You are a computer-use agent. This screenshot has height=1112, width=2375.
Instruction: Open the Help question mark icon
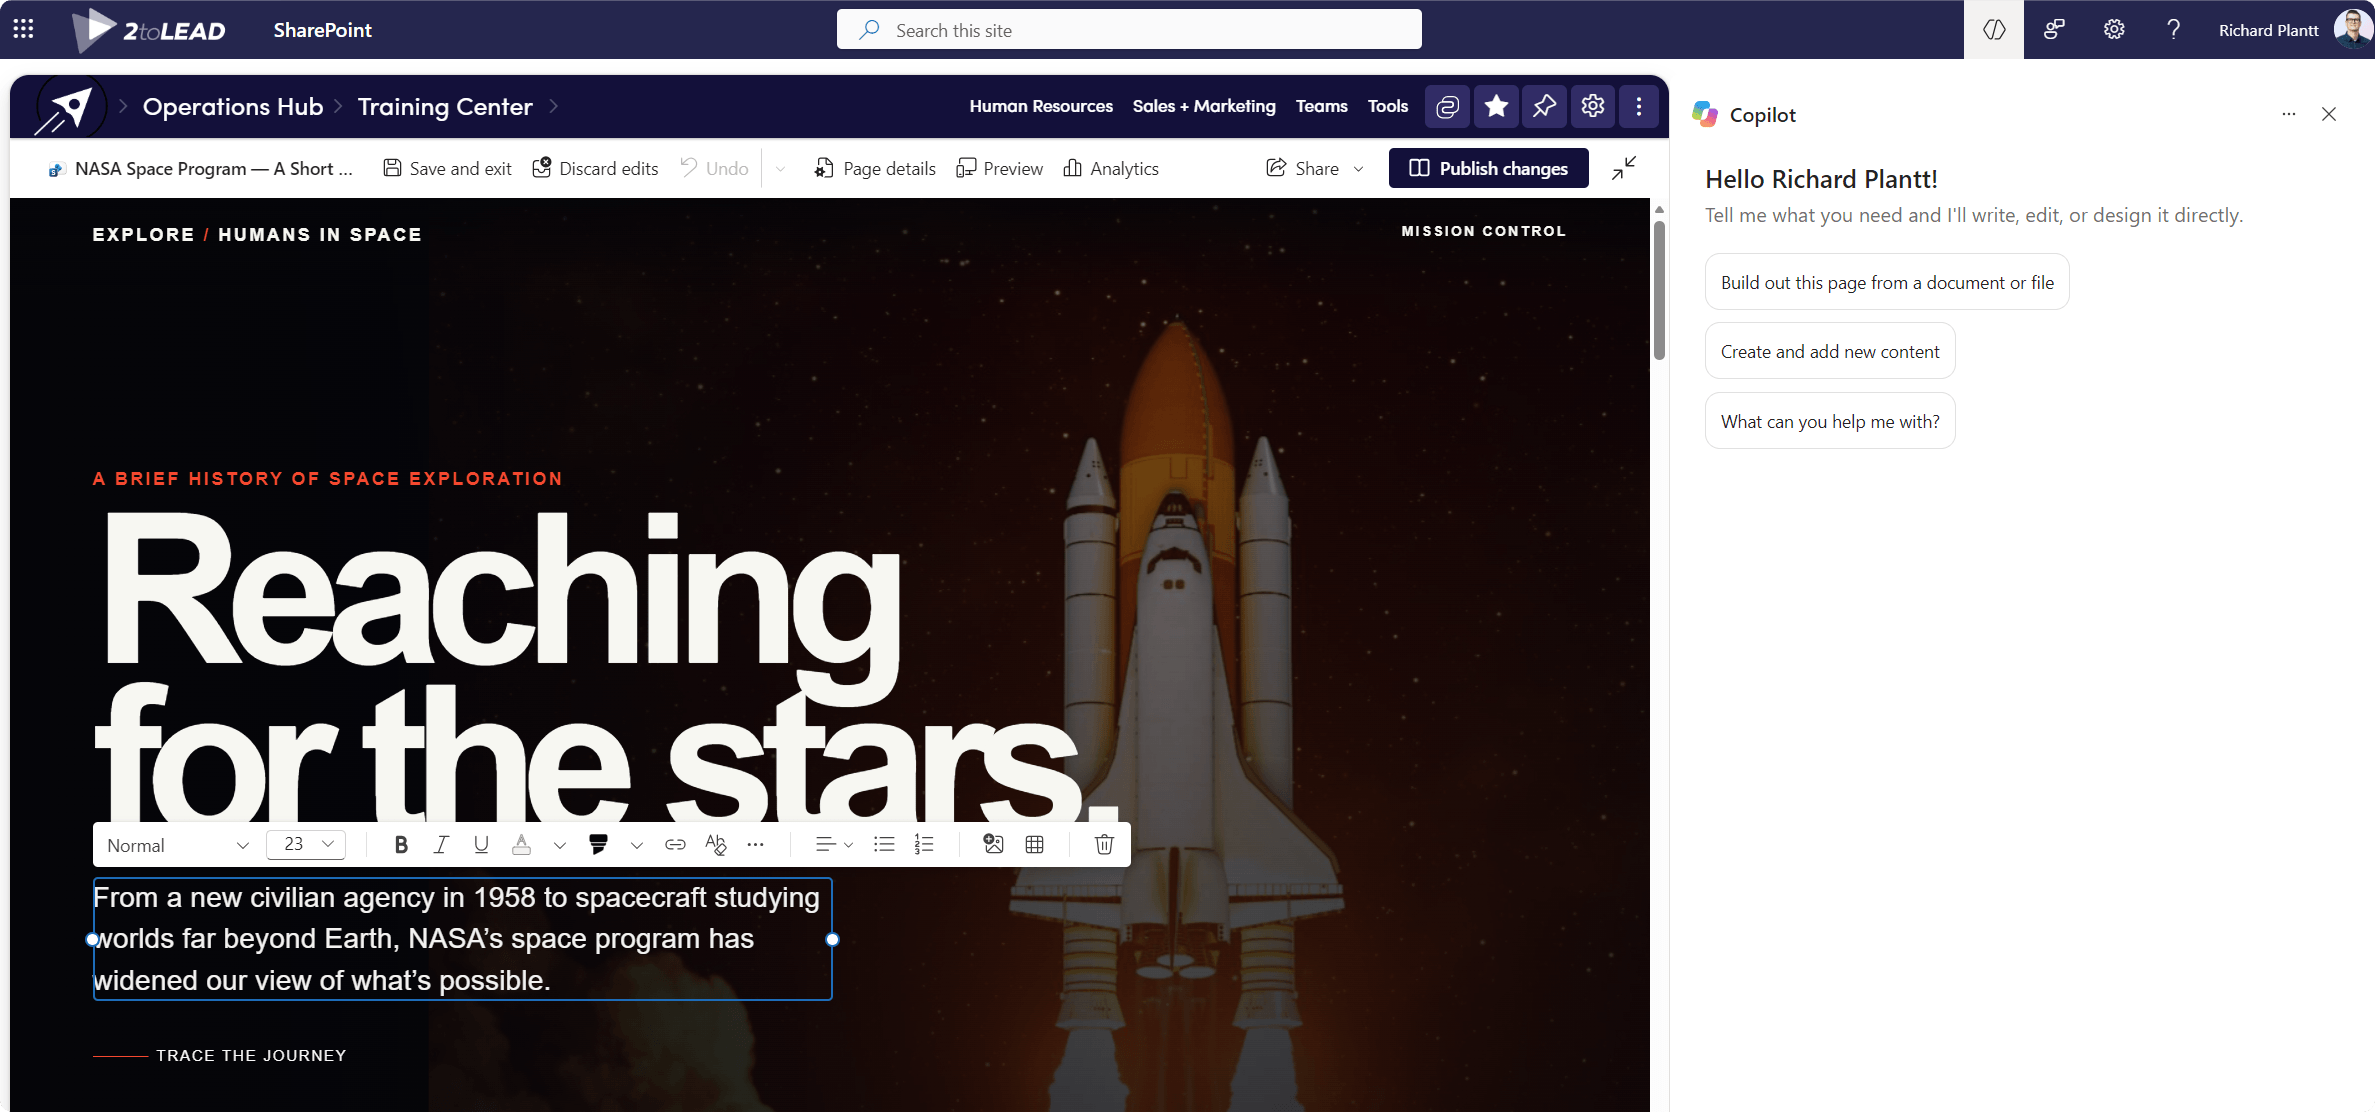pyautogui.click(x=2173, y=30)
